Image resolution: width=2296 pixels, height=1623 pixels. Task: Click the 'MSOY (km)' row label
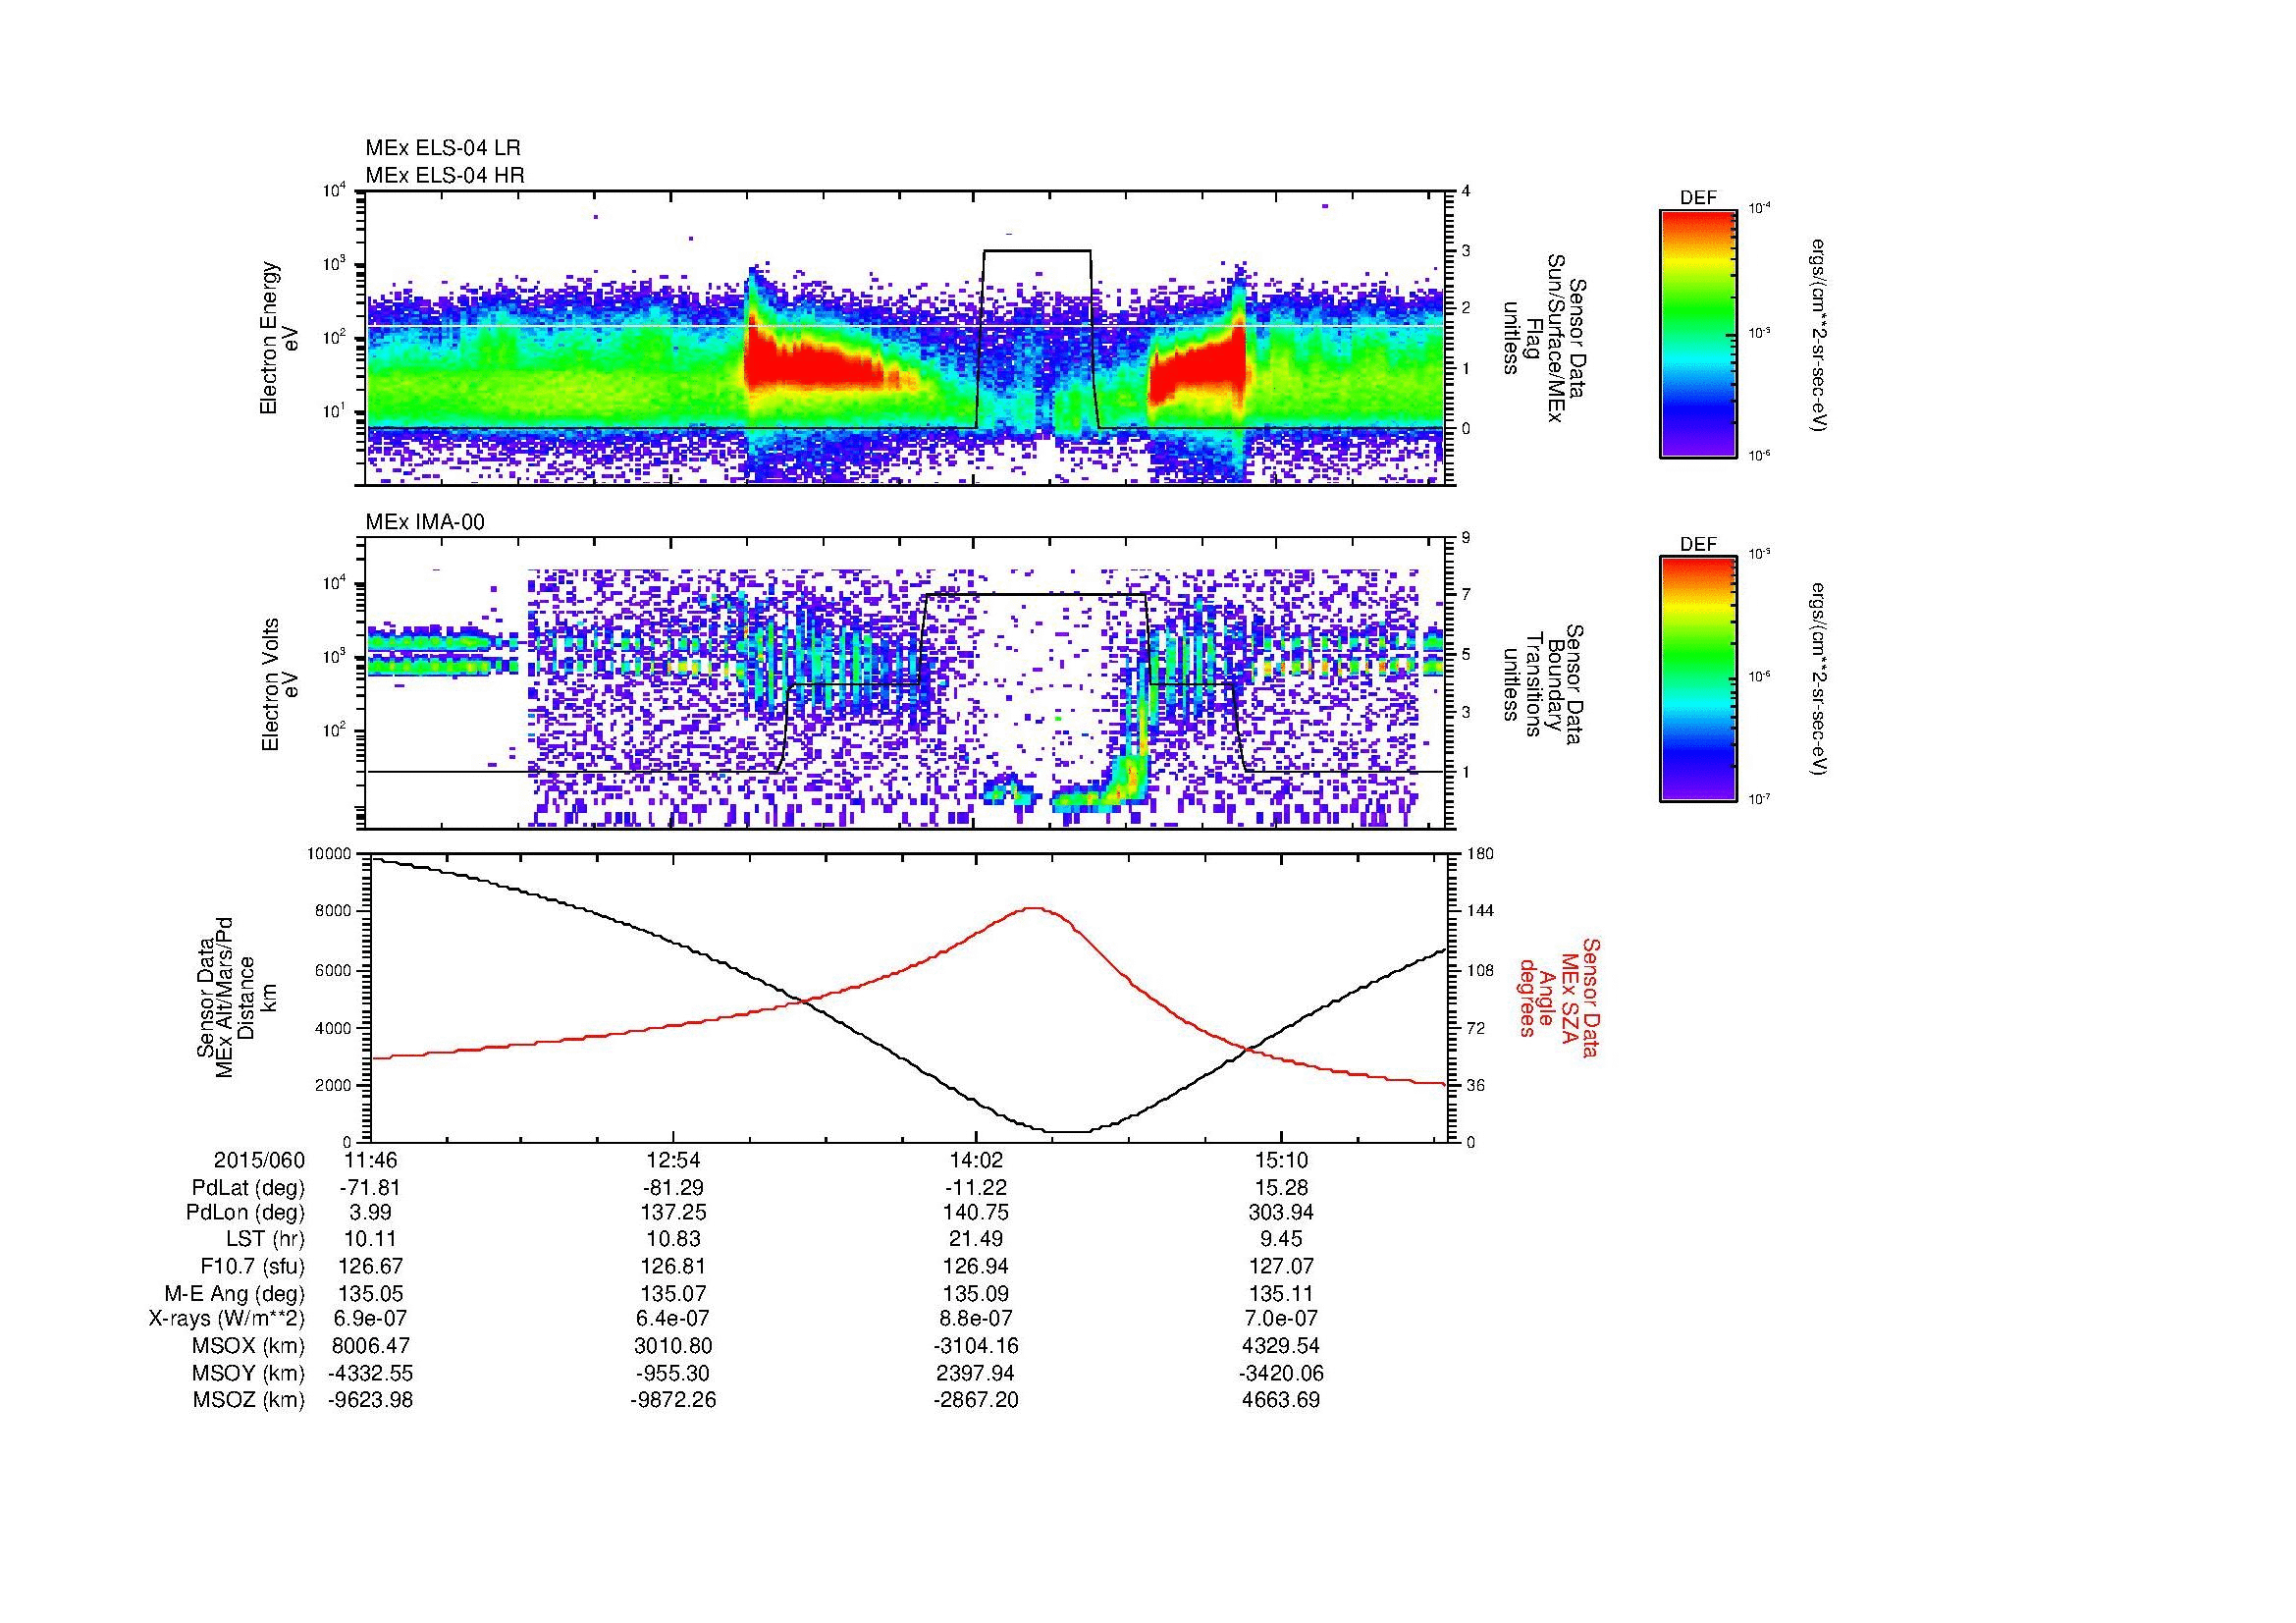(248, 1373)
